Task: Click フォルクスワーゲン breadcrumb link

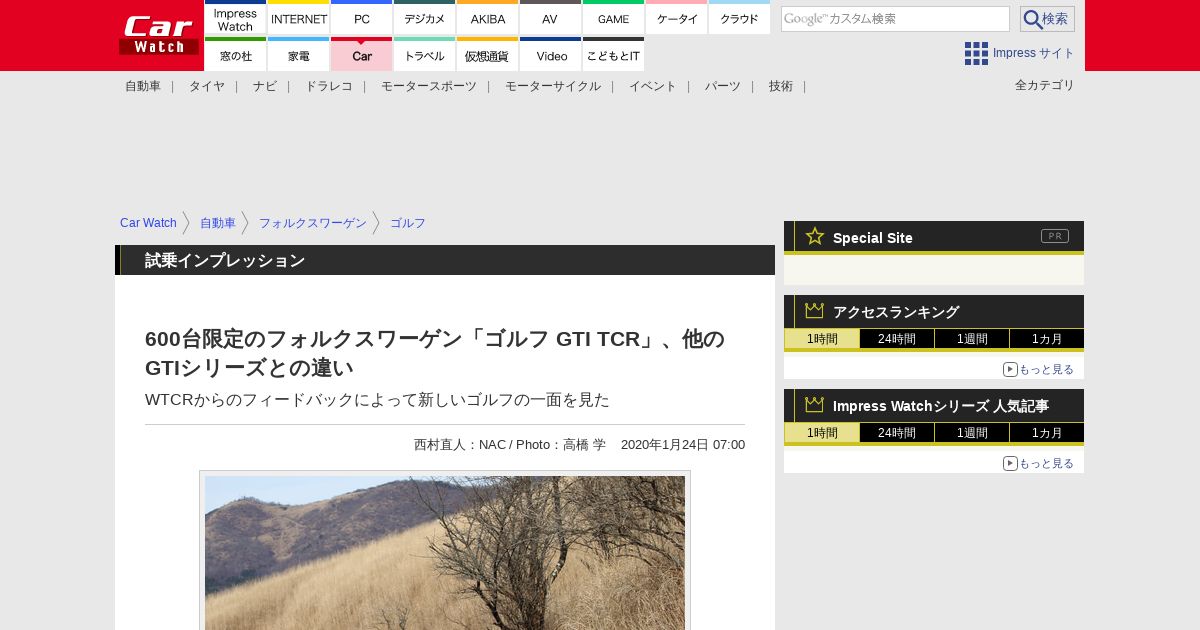Action: (x=313, y=223)
